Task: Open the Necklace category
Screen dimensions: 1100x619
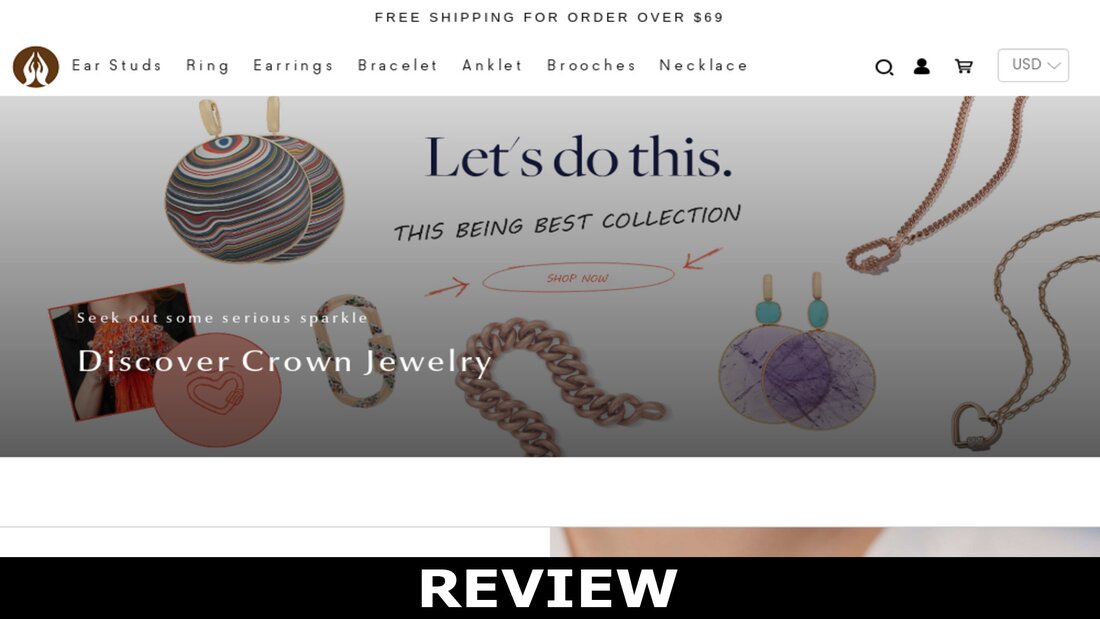Action: point(704,65)
